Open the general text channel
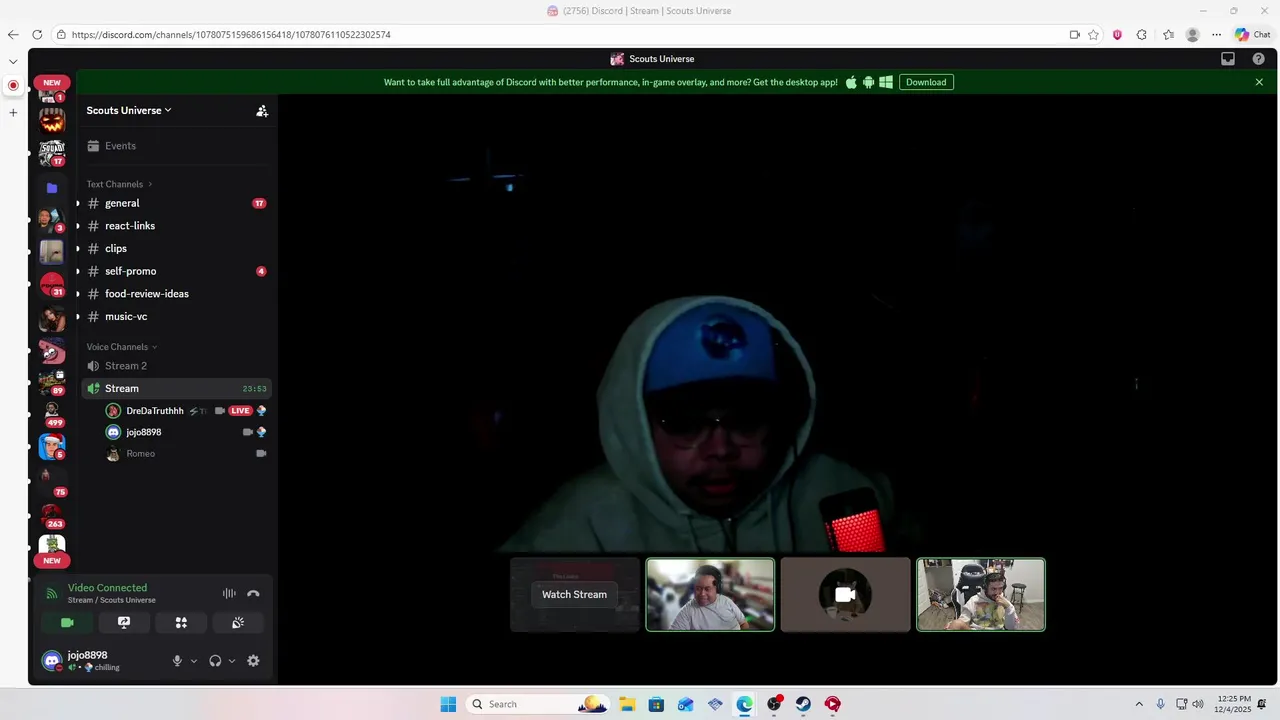This screenshot has height=720, width=1280. coord(176,203)
